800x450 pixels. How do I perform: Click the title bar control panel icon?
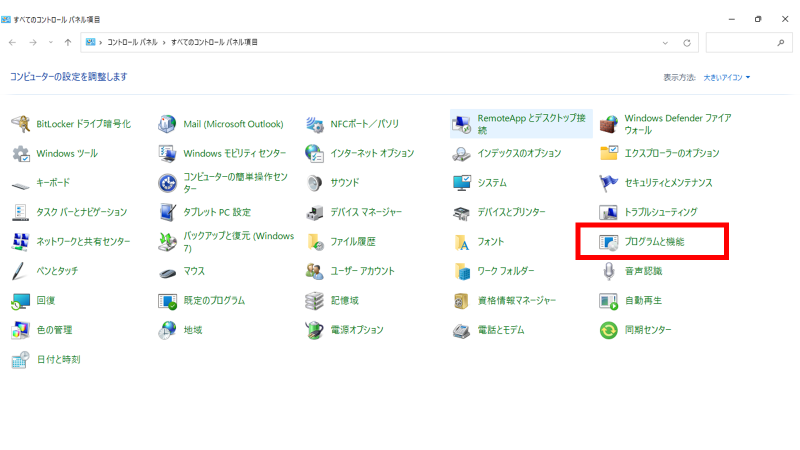pyautogui.click(x=6, y=19)
